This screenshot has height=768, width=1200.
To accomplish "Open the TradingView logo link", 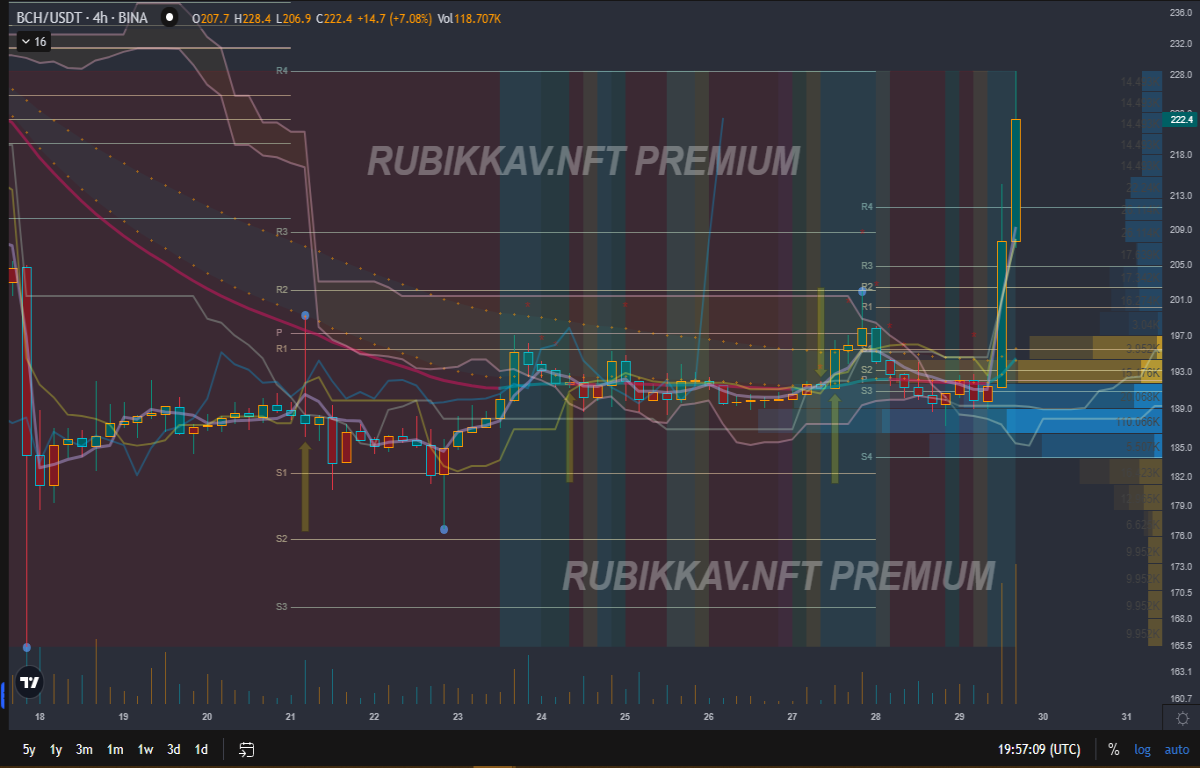I will pyautogui.click(x=30, y=682).
